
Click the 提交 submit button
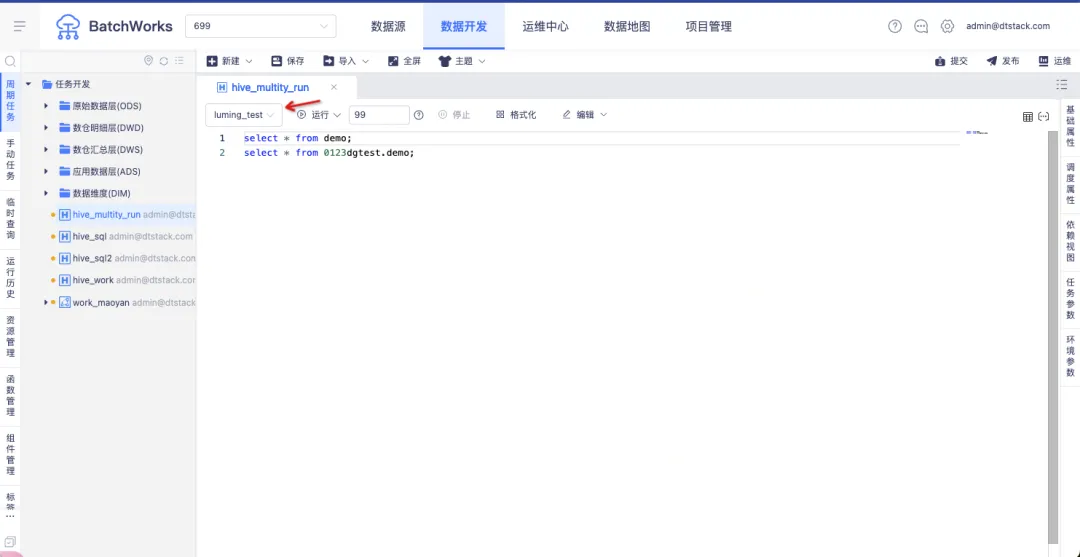pos(951,61)
